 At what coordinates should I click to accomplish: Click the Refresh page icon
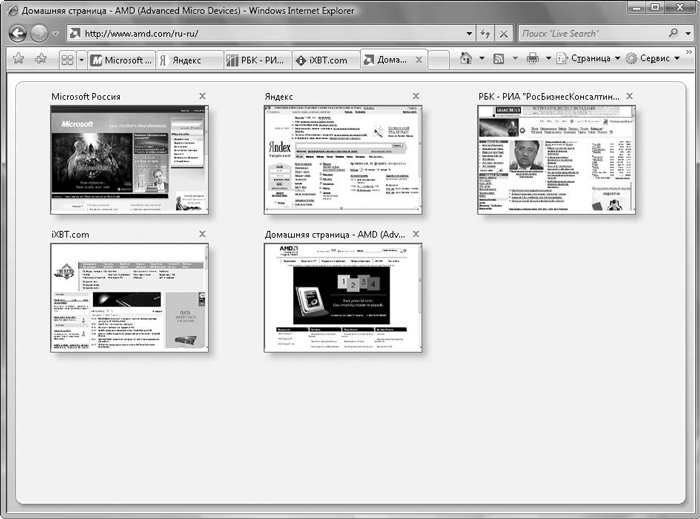pyautogui.click(x=485, y=33)
